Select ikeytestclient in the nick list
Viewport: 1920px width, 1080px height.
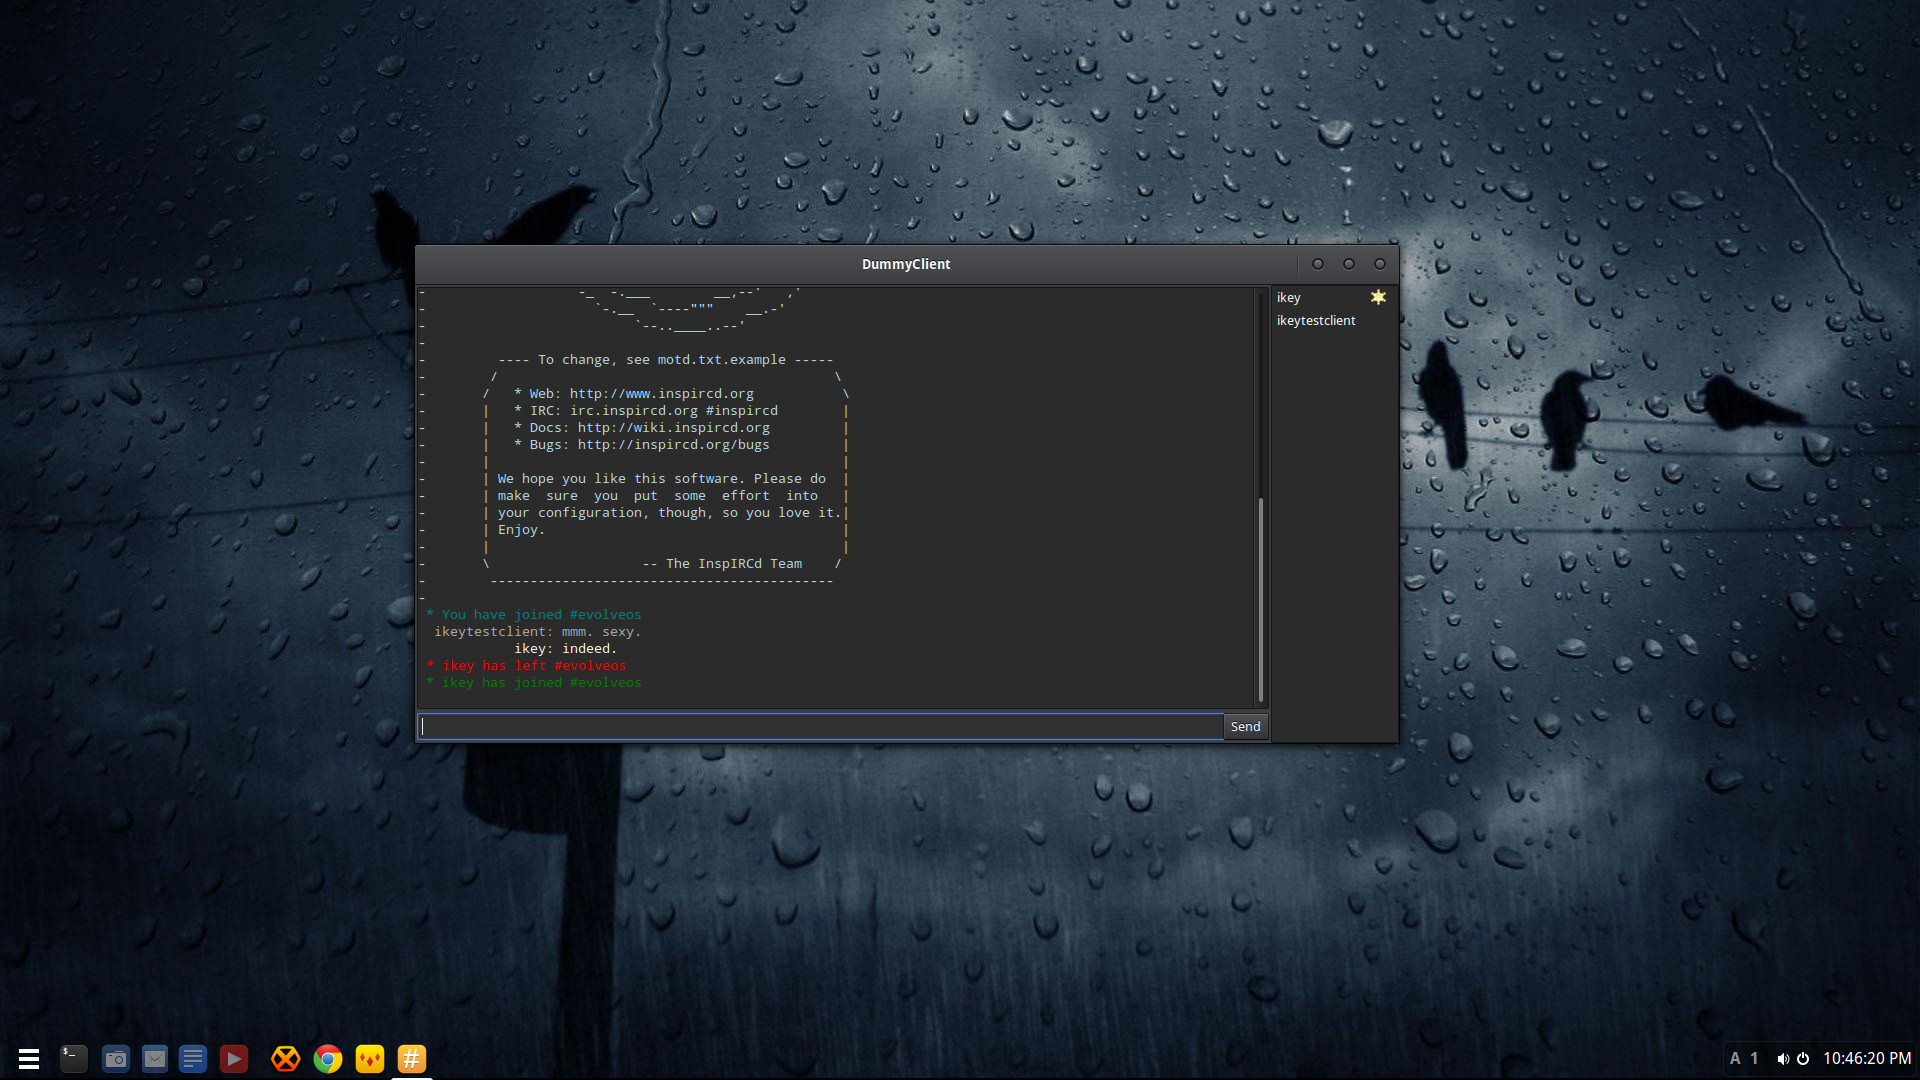tap(1333, 320)
